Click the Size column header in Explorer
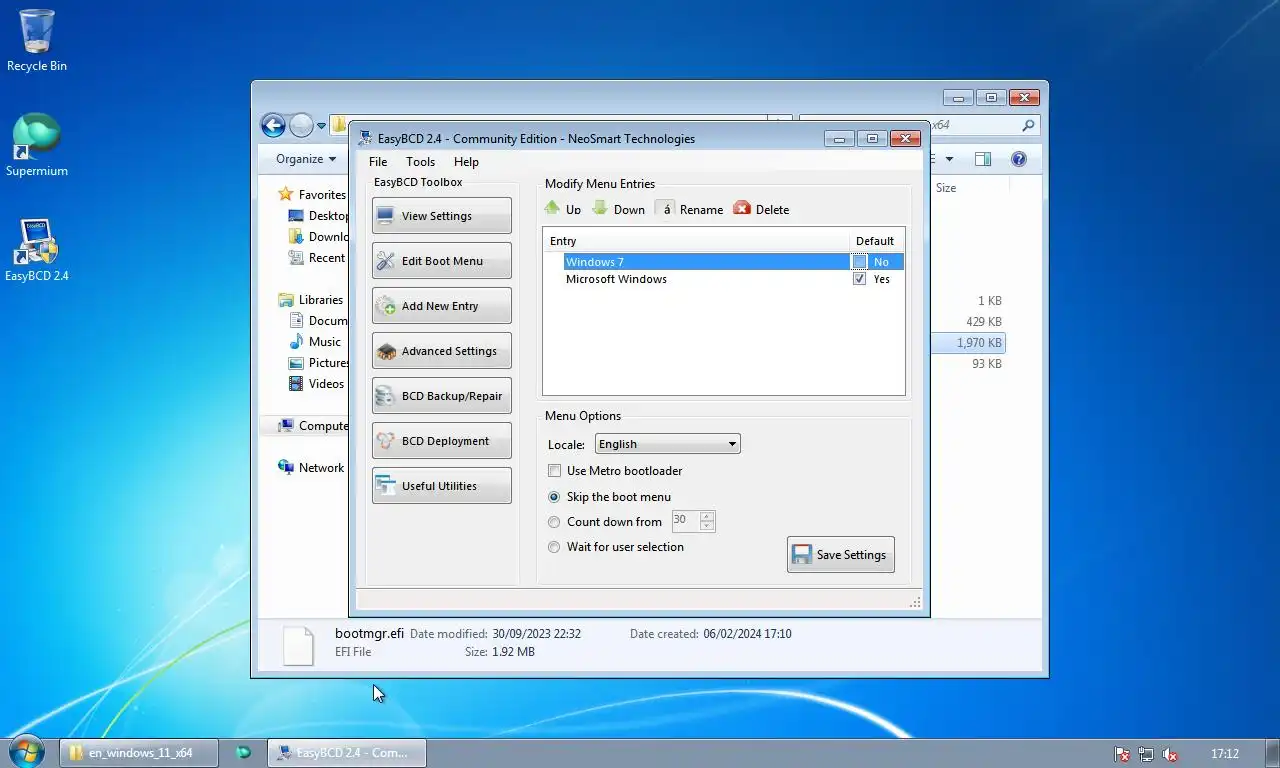Image resolution: width=1280 pixels, height=768 pixels. (x=946, y=188)
